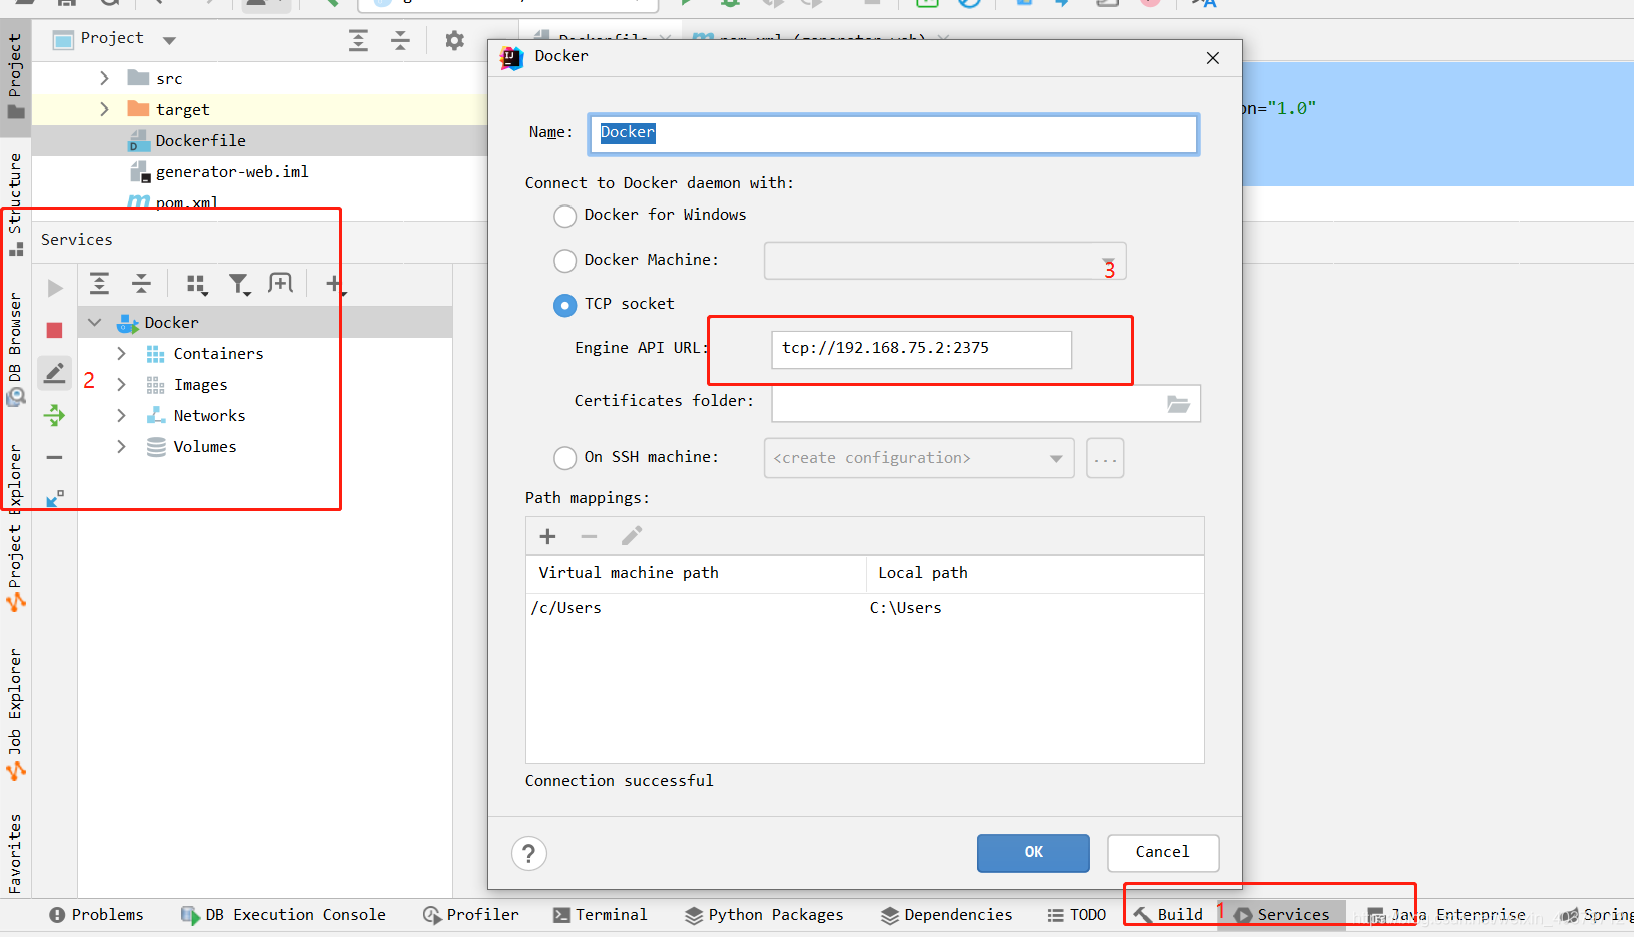Image resolution: width=1634 pixels, height=937 pixels.
Task: Expand the Containers node
Action: (121, 354)
